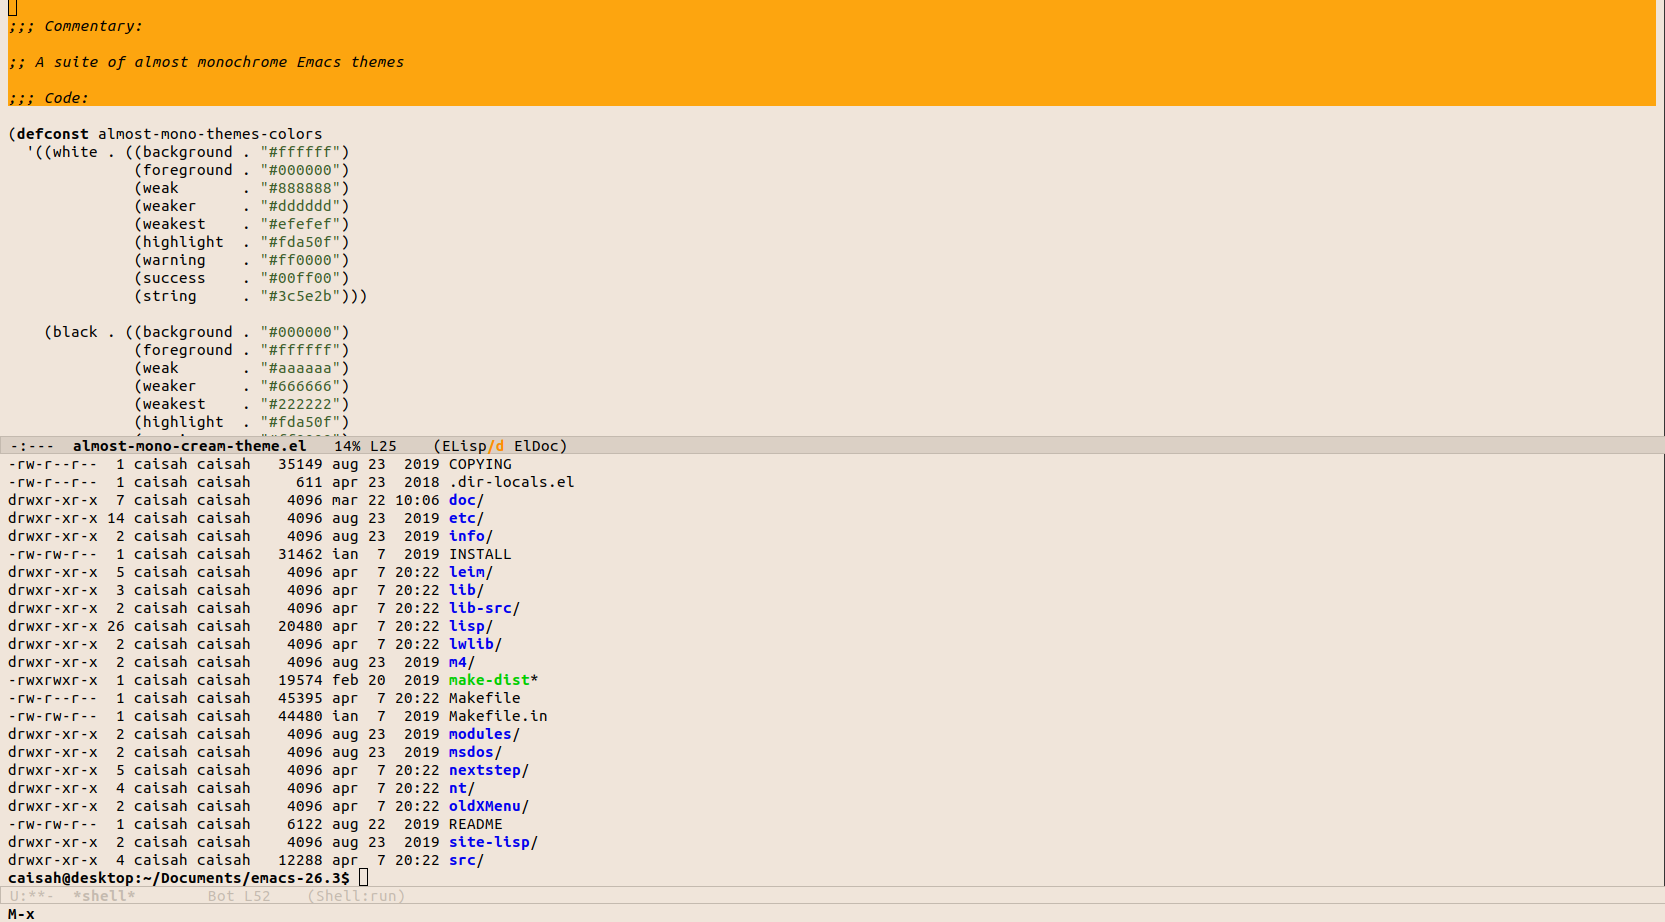The width and height of the screenshot is (1665, 922).
Task: Click the Shell:run mode indicator
Action: coord(357,896)
